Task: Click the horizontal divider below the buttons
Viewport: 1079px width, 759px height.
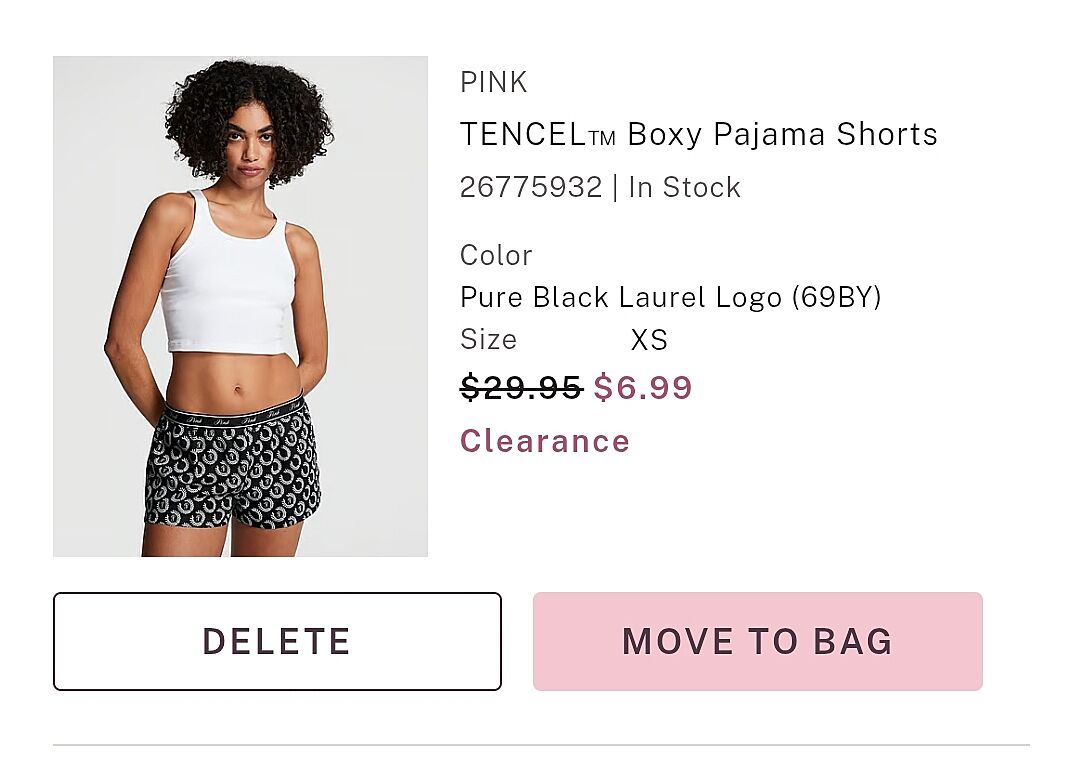Action: click(541, 745)
